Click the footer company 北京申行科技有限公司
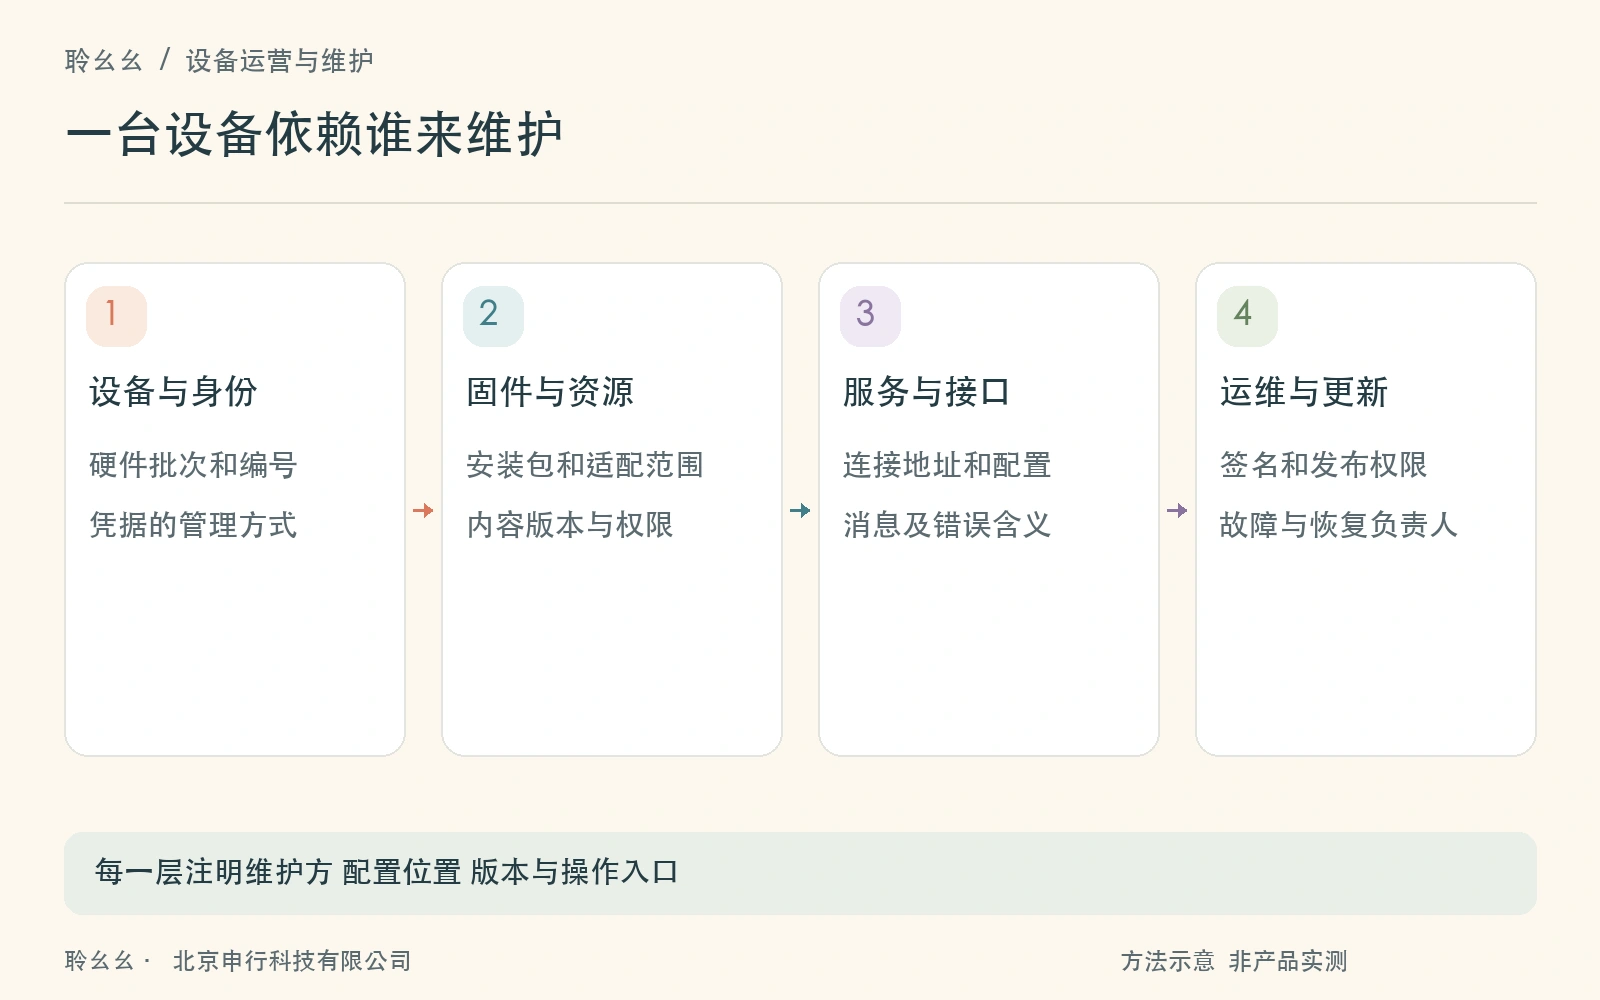 coord(292,961)
